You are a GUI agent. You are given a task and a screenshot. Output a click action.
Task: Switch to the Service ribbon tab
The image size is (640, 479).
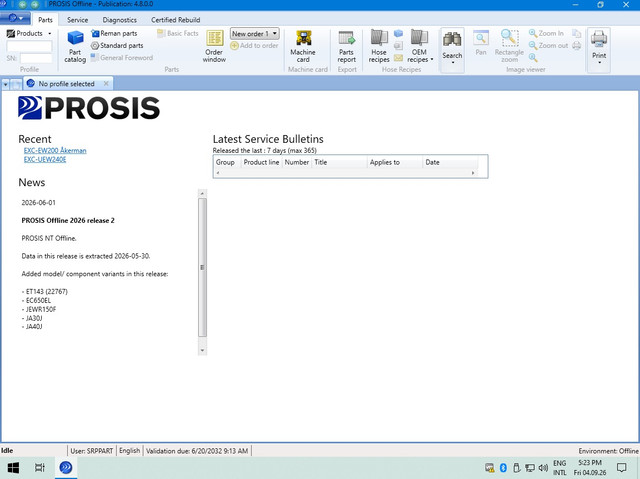tap(77, 20)
